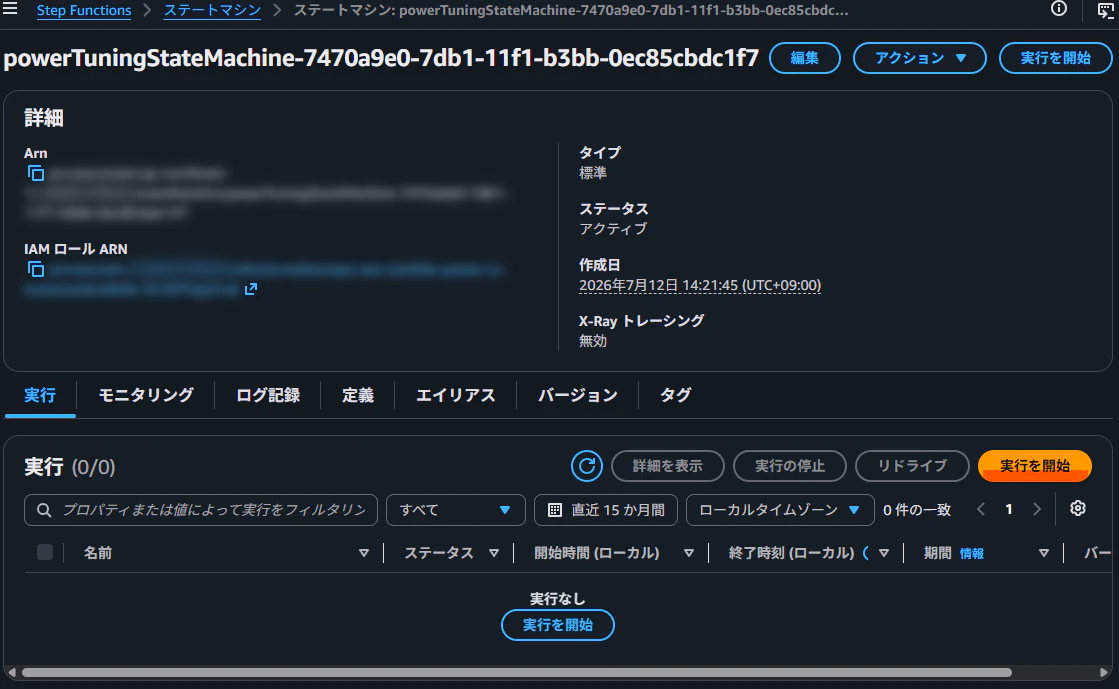Click the creation date 2026年7月12日 14:21:45

699,285
